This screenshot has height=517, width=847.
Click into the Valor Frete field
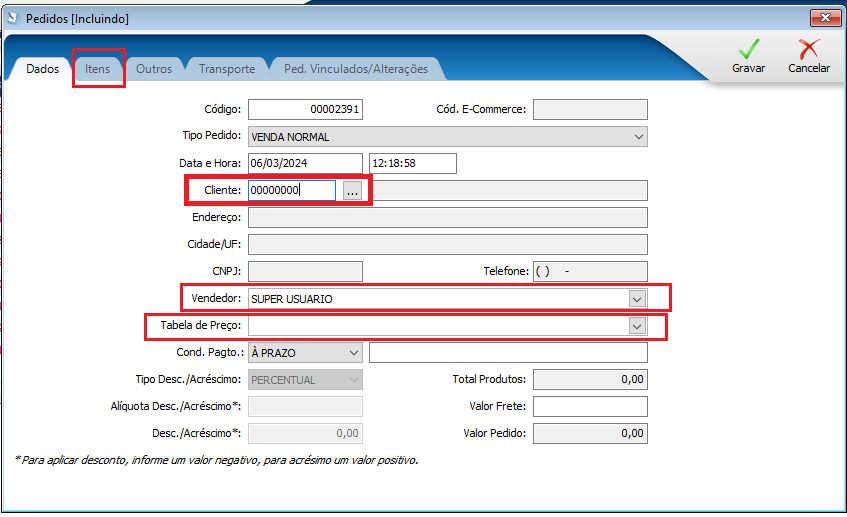tap(590, 406)
